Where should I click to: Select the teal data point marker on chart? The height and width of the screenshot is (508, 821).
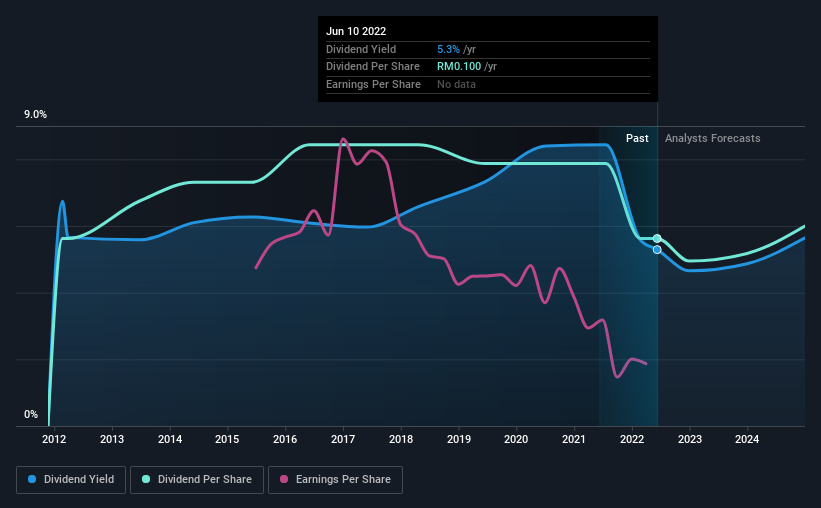pyautogui.click(x=657, y=239)
